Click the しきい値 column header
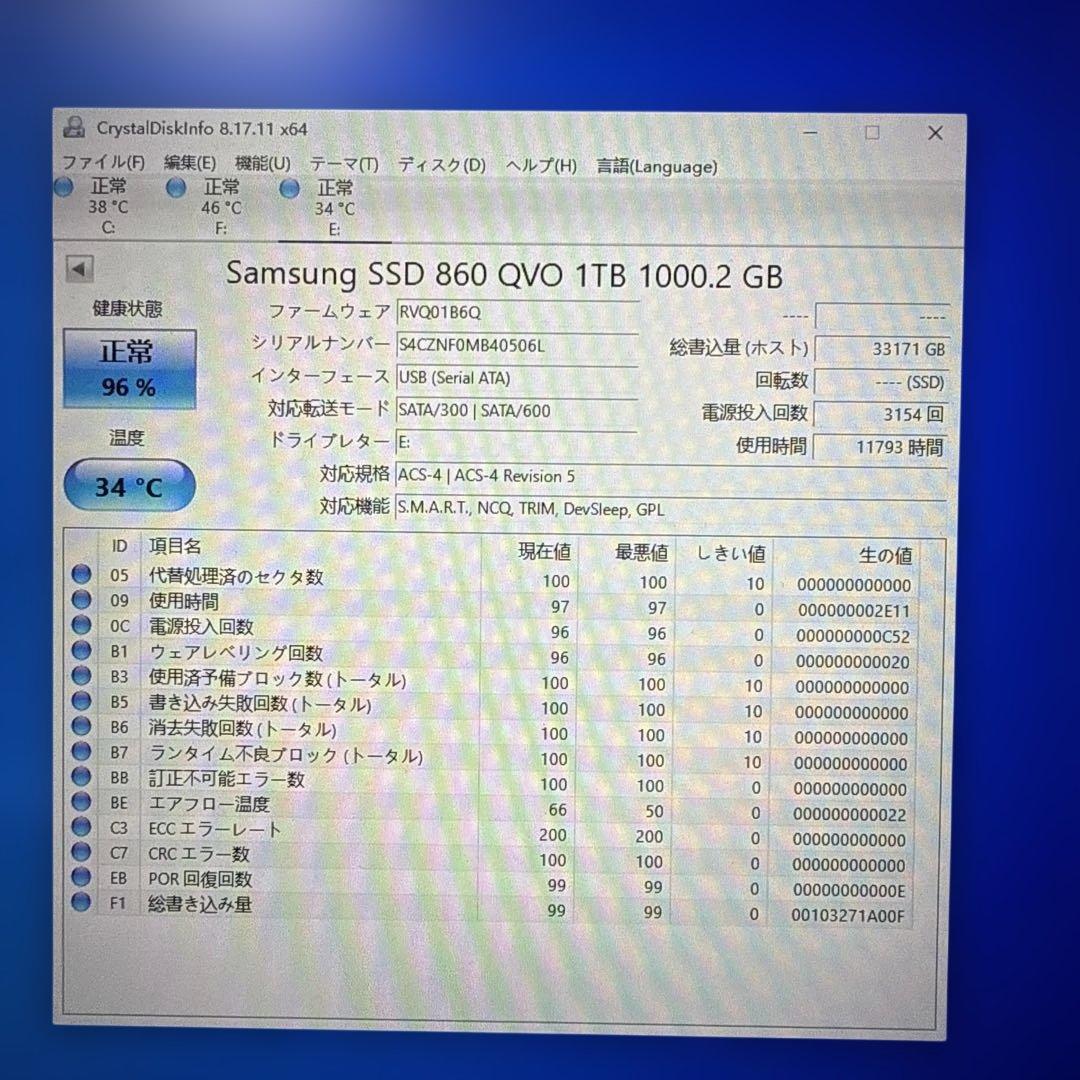1080x1080 pixels. [x=731, y=553]
